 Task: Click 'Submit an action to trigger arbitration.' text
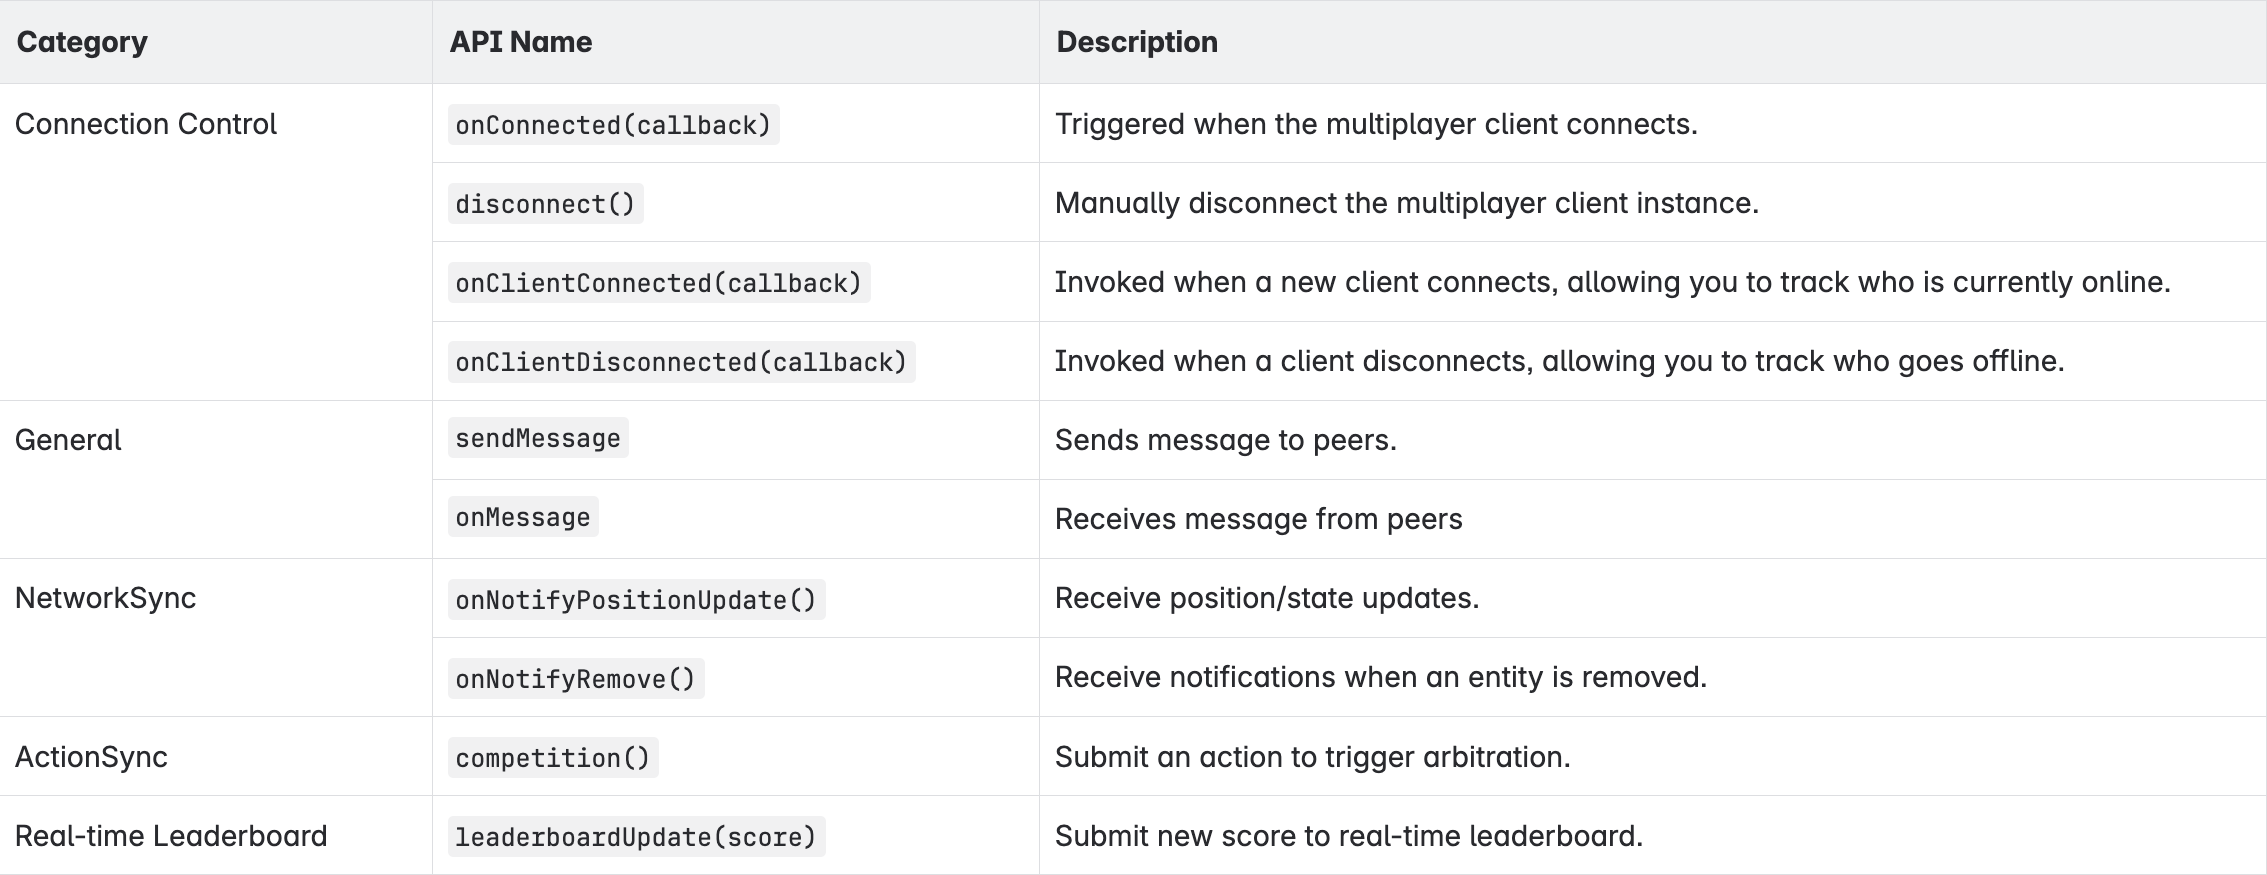pos(1312,757)
